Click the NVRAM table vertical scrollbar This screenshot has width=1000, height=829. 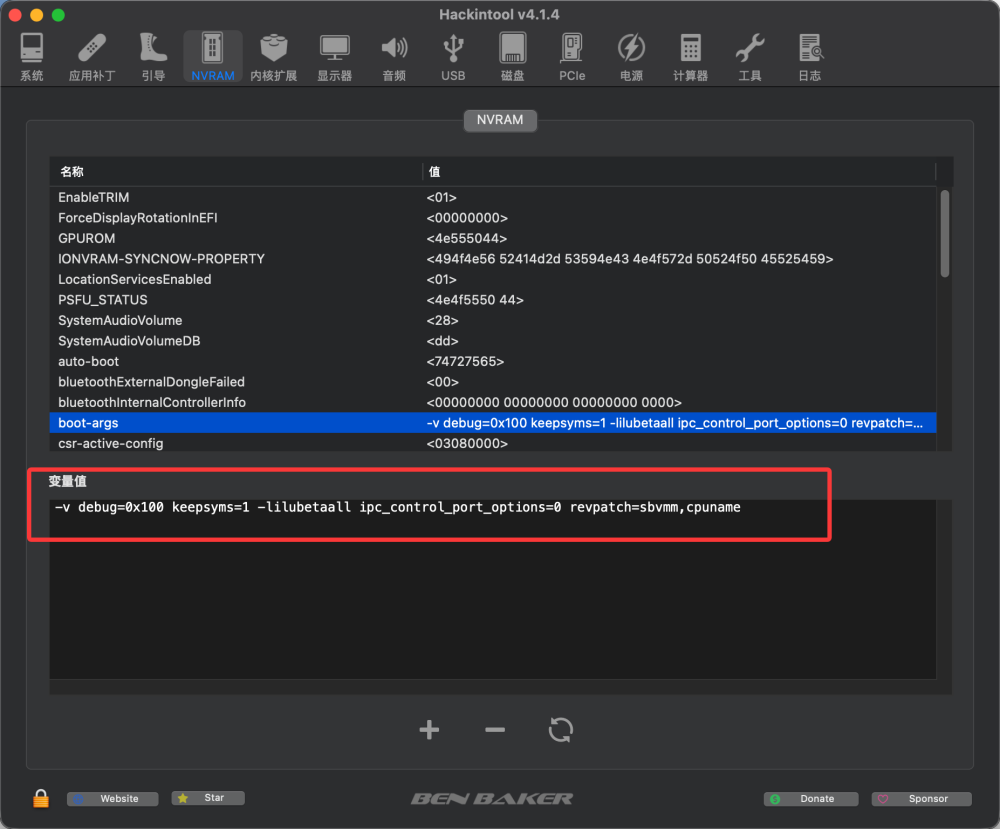[945, 233]
